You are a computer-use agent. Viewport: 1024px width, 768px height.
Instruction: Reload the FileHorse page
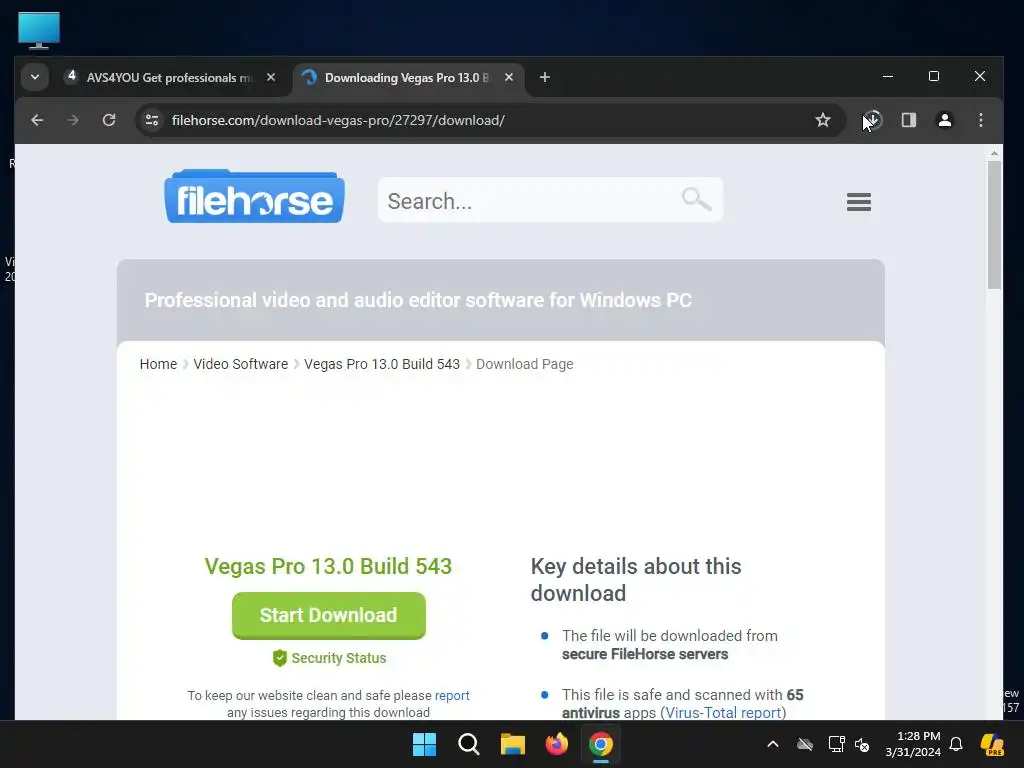[x=109, y=120]
